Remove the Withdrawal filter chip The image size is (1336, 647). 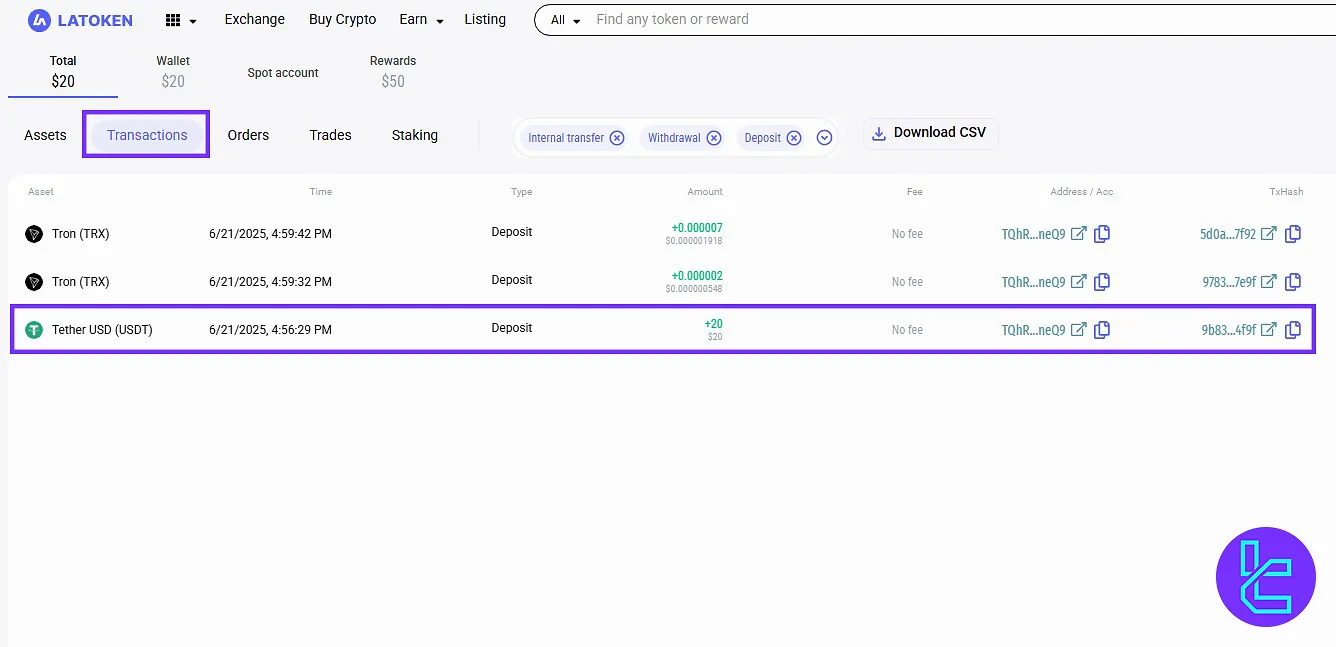(x=714, y=138)
